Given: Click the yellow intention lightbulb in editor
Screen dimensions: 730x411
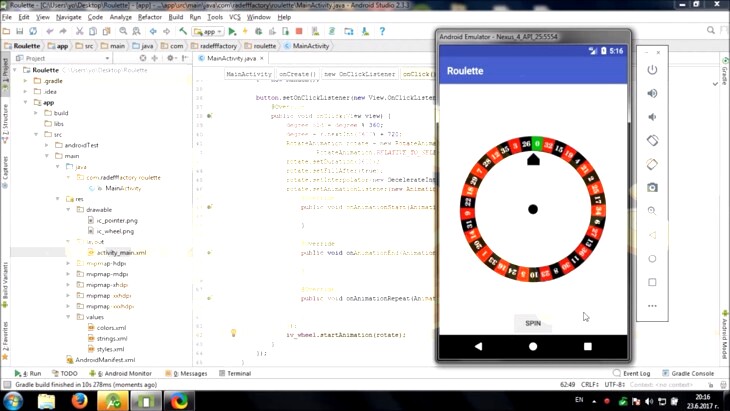Looking at the screenshot, I should click(x=233, y=333).
